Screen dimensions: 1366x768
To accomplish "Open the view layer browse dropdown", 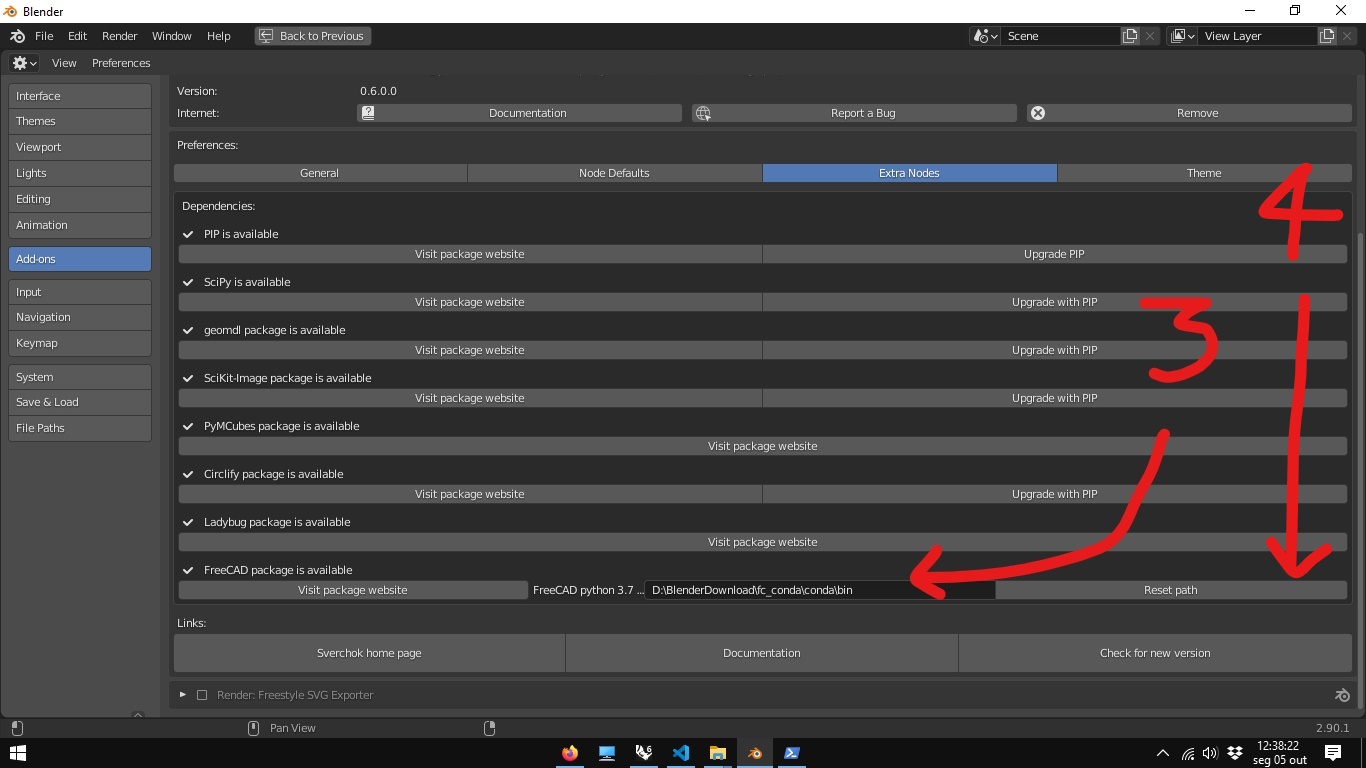I will 1182,36.
